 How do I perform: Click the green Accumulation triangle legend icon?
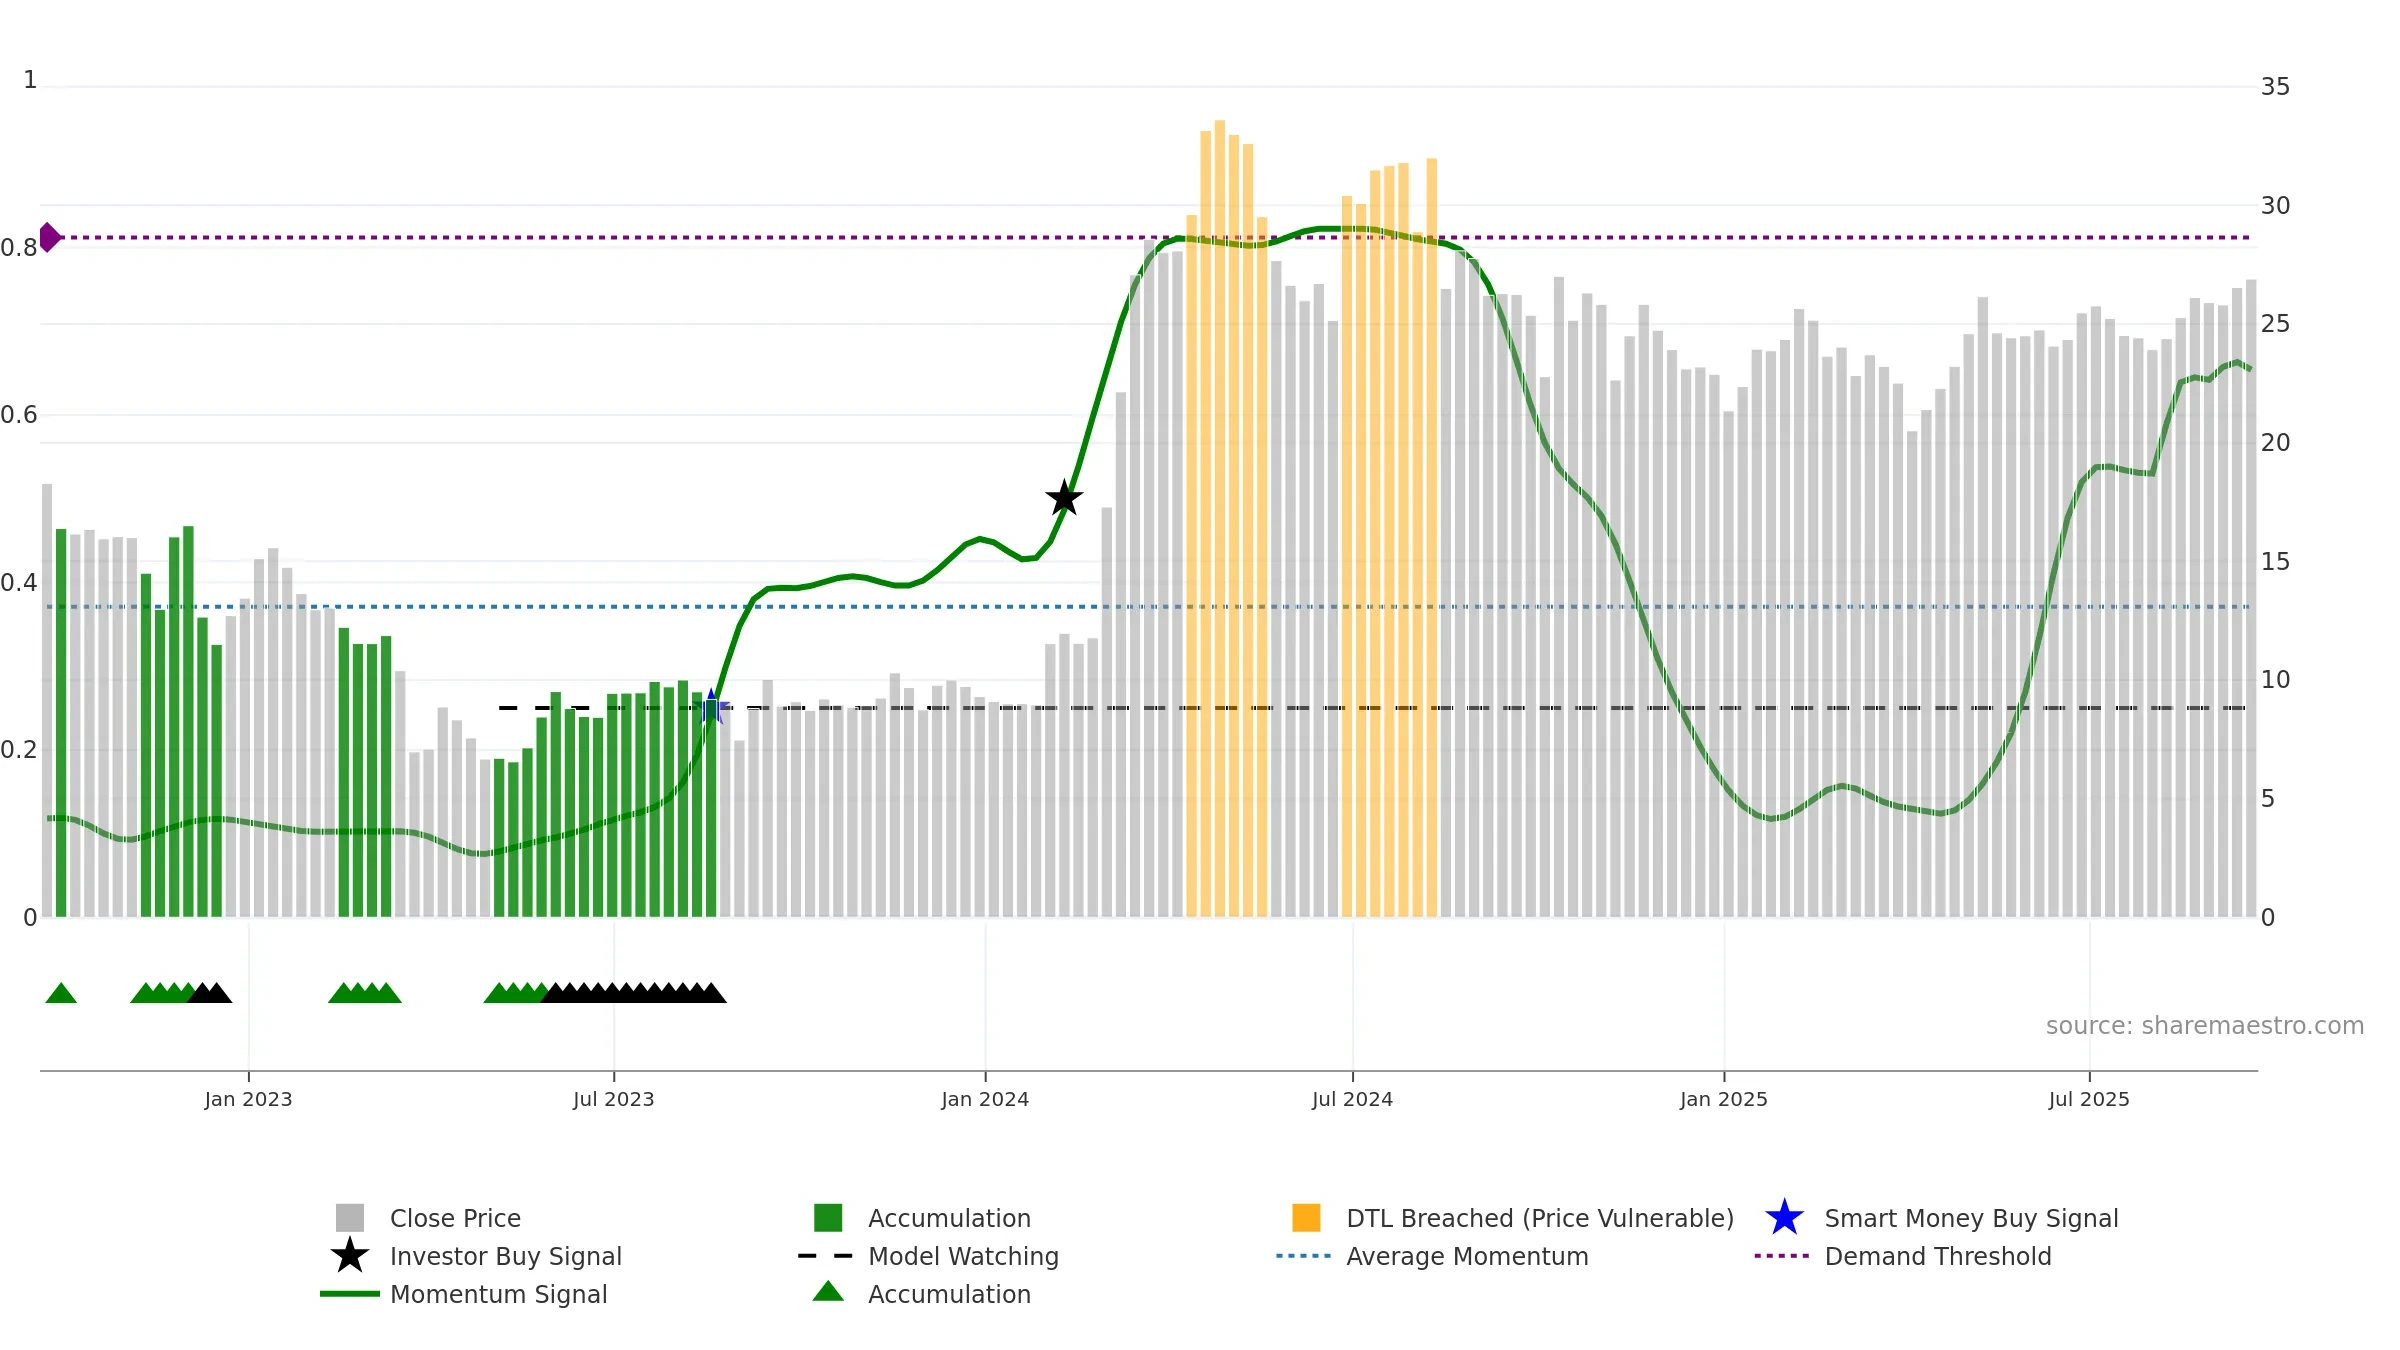click(828, 1291)
